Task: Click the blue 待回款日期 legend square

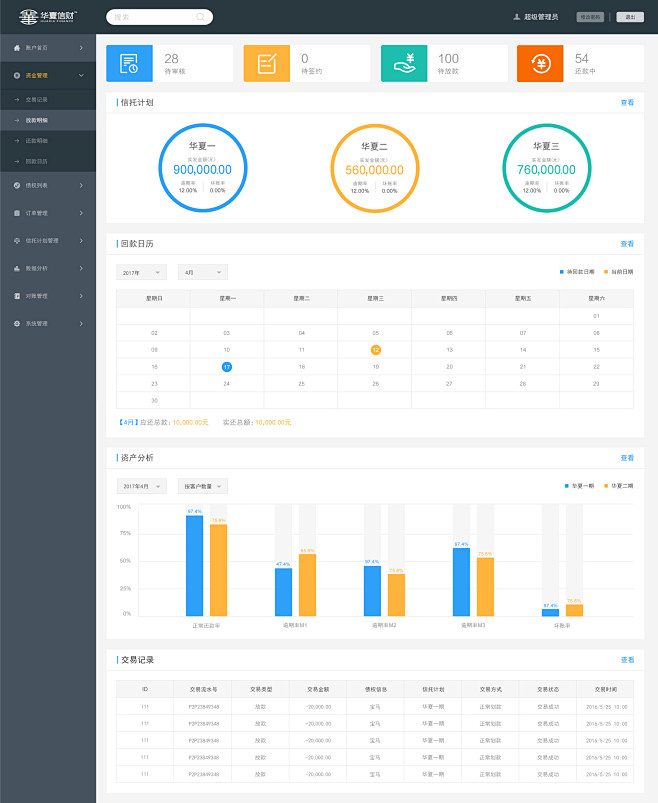Action: click(x=562, y=272)
